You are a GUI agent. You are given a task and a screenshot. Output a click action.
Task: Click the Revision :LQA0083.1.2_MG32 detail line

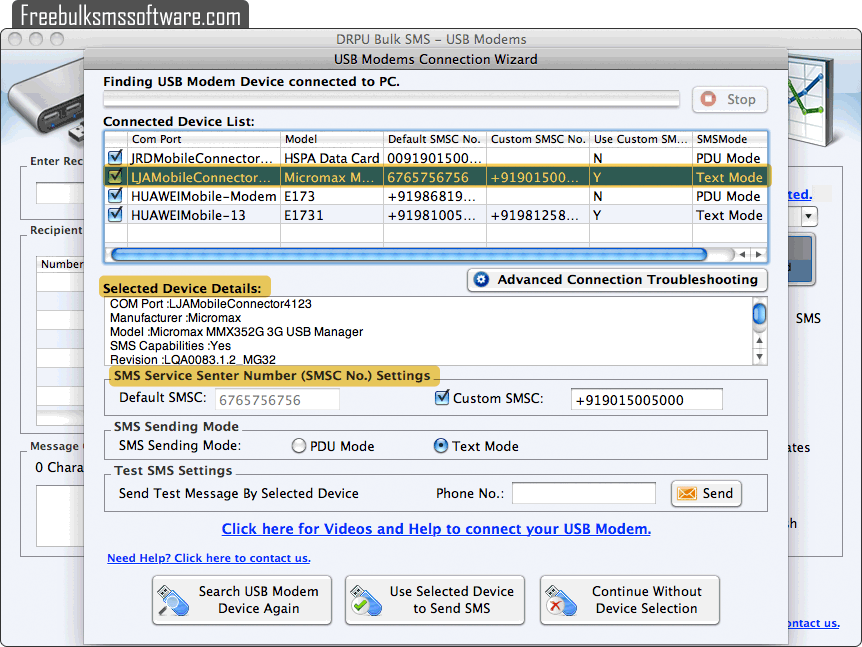tap(192, 360)
